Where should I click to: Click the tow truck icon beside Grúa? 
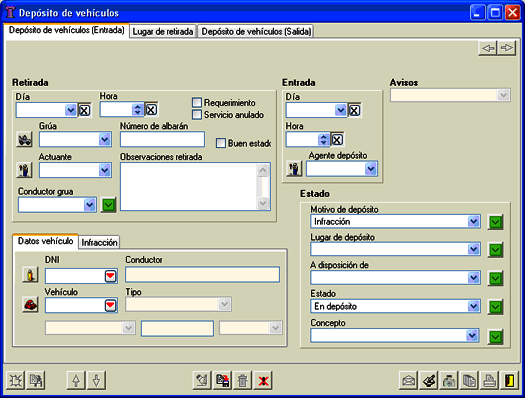pyautogui.click(x=24, y=139)
